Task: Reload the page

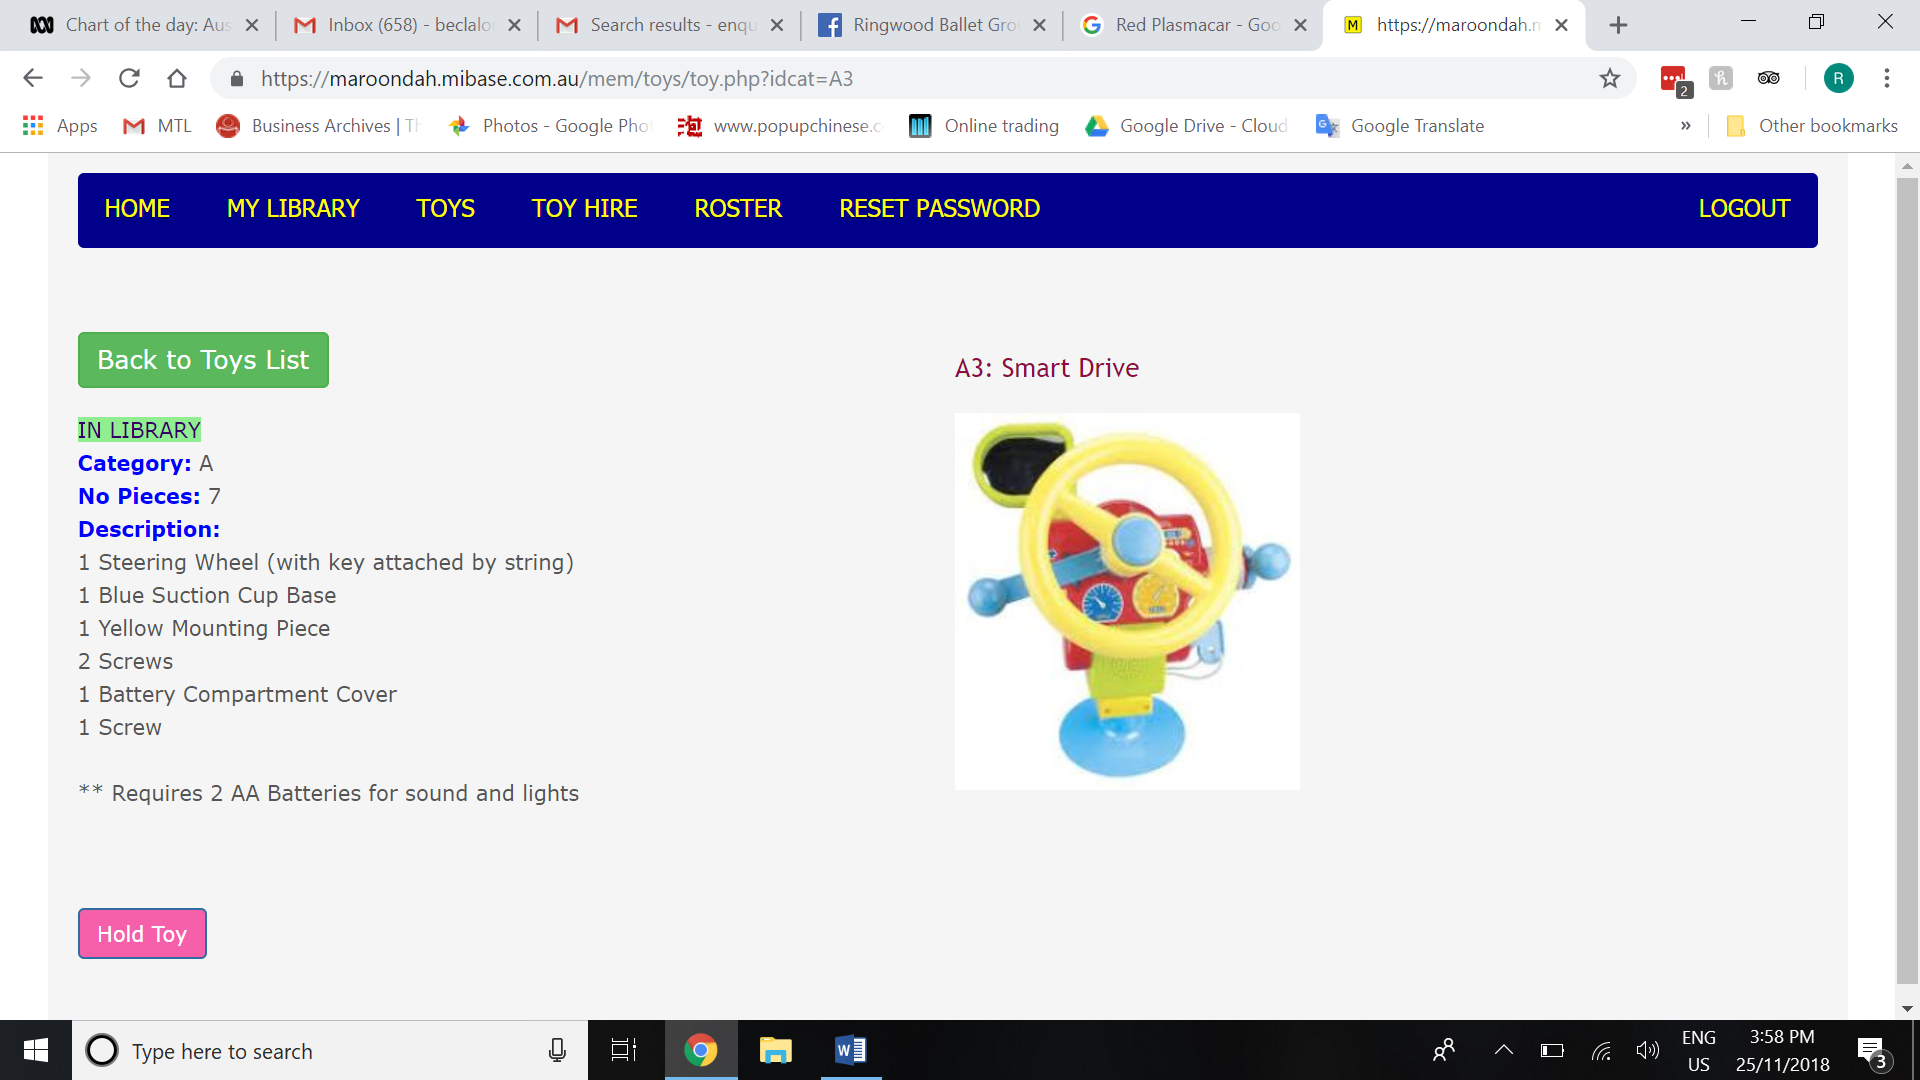Action: 129,78
